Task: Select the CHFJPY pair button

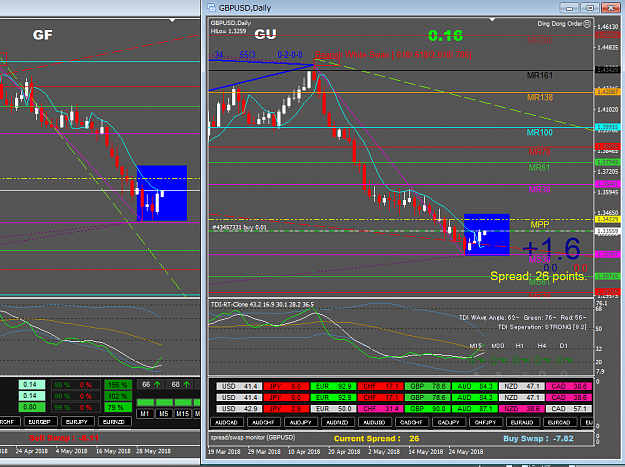Action: point(485,422)
